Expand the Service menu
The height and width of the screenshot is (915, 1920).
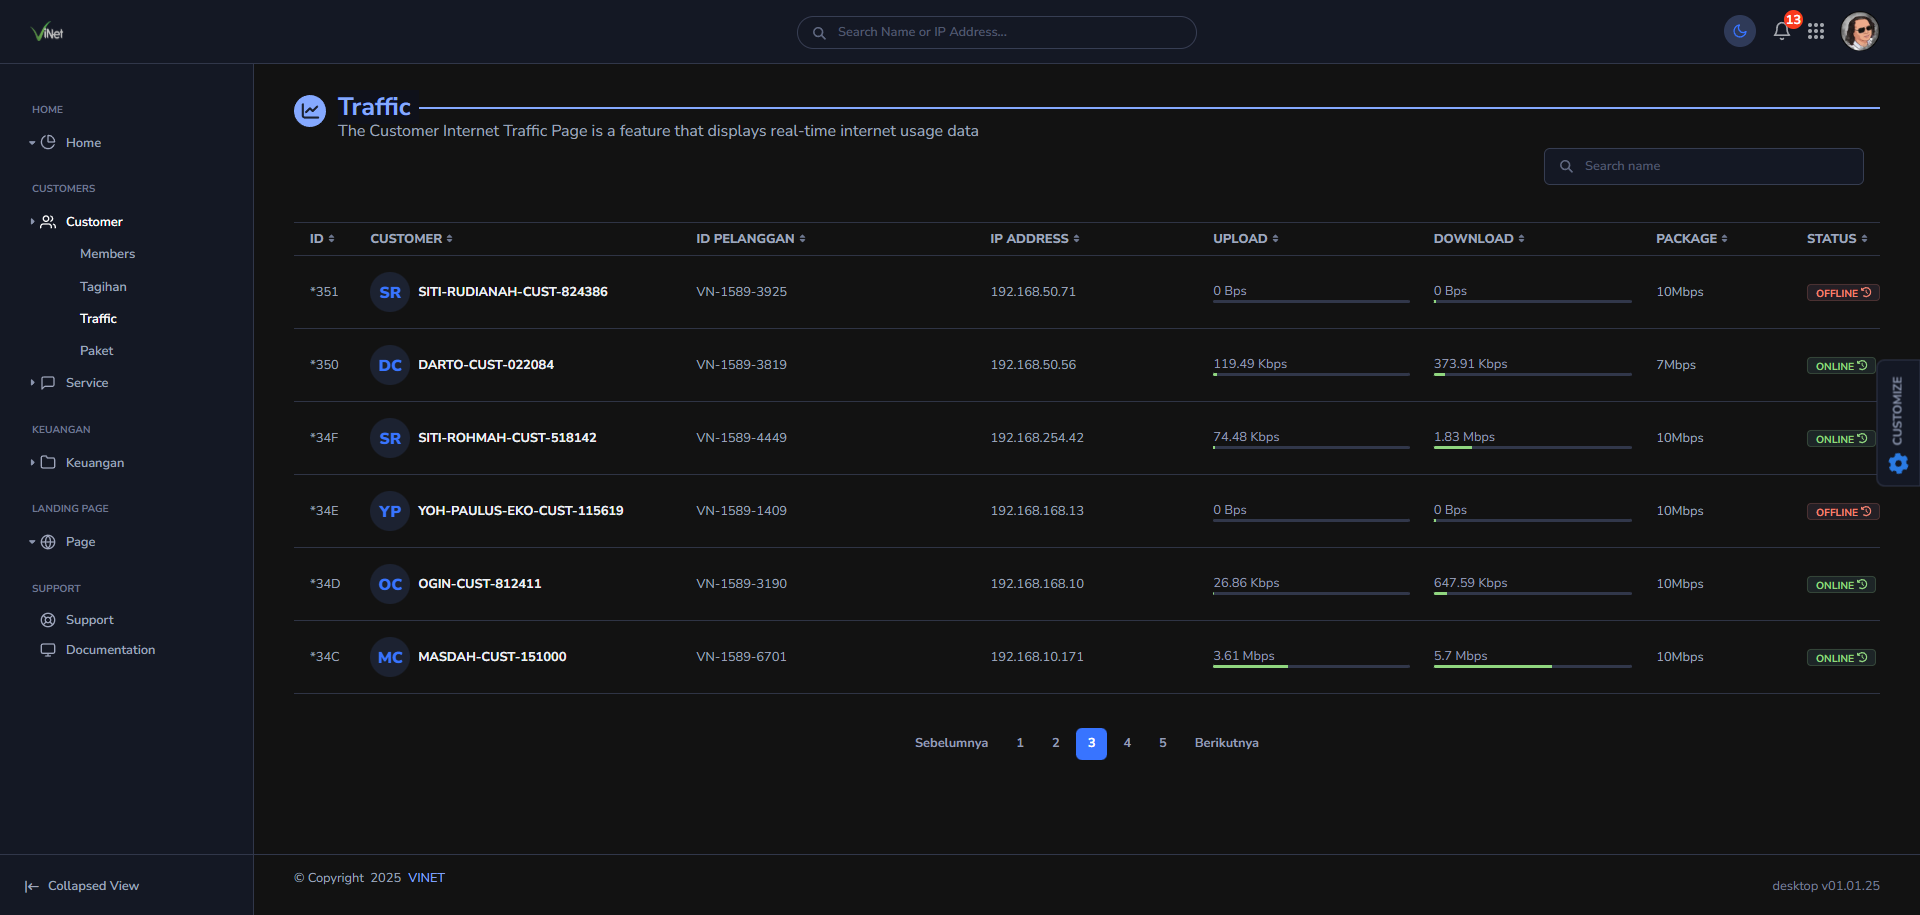pyautogui.click(x=86, y=383)
